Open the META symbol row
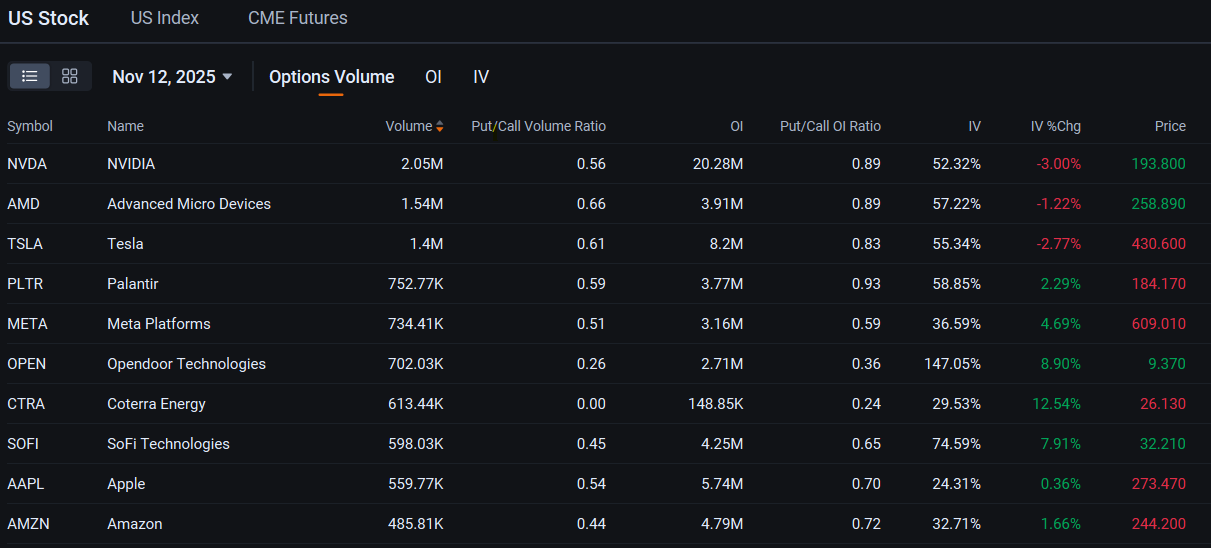 (27, 324)
